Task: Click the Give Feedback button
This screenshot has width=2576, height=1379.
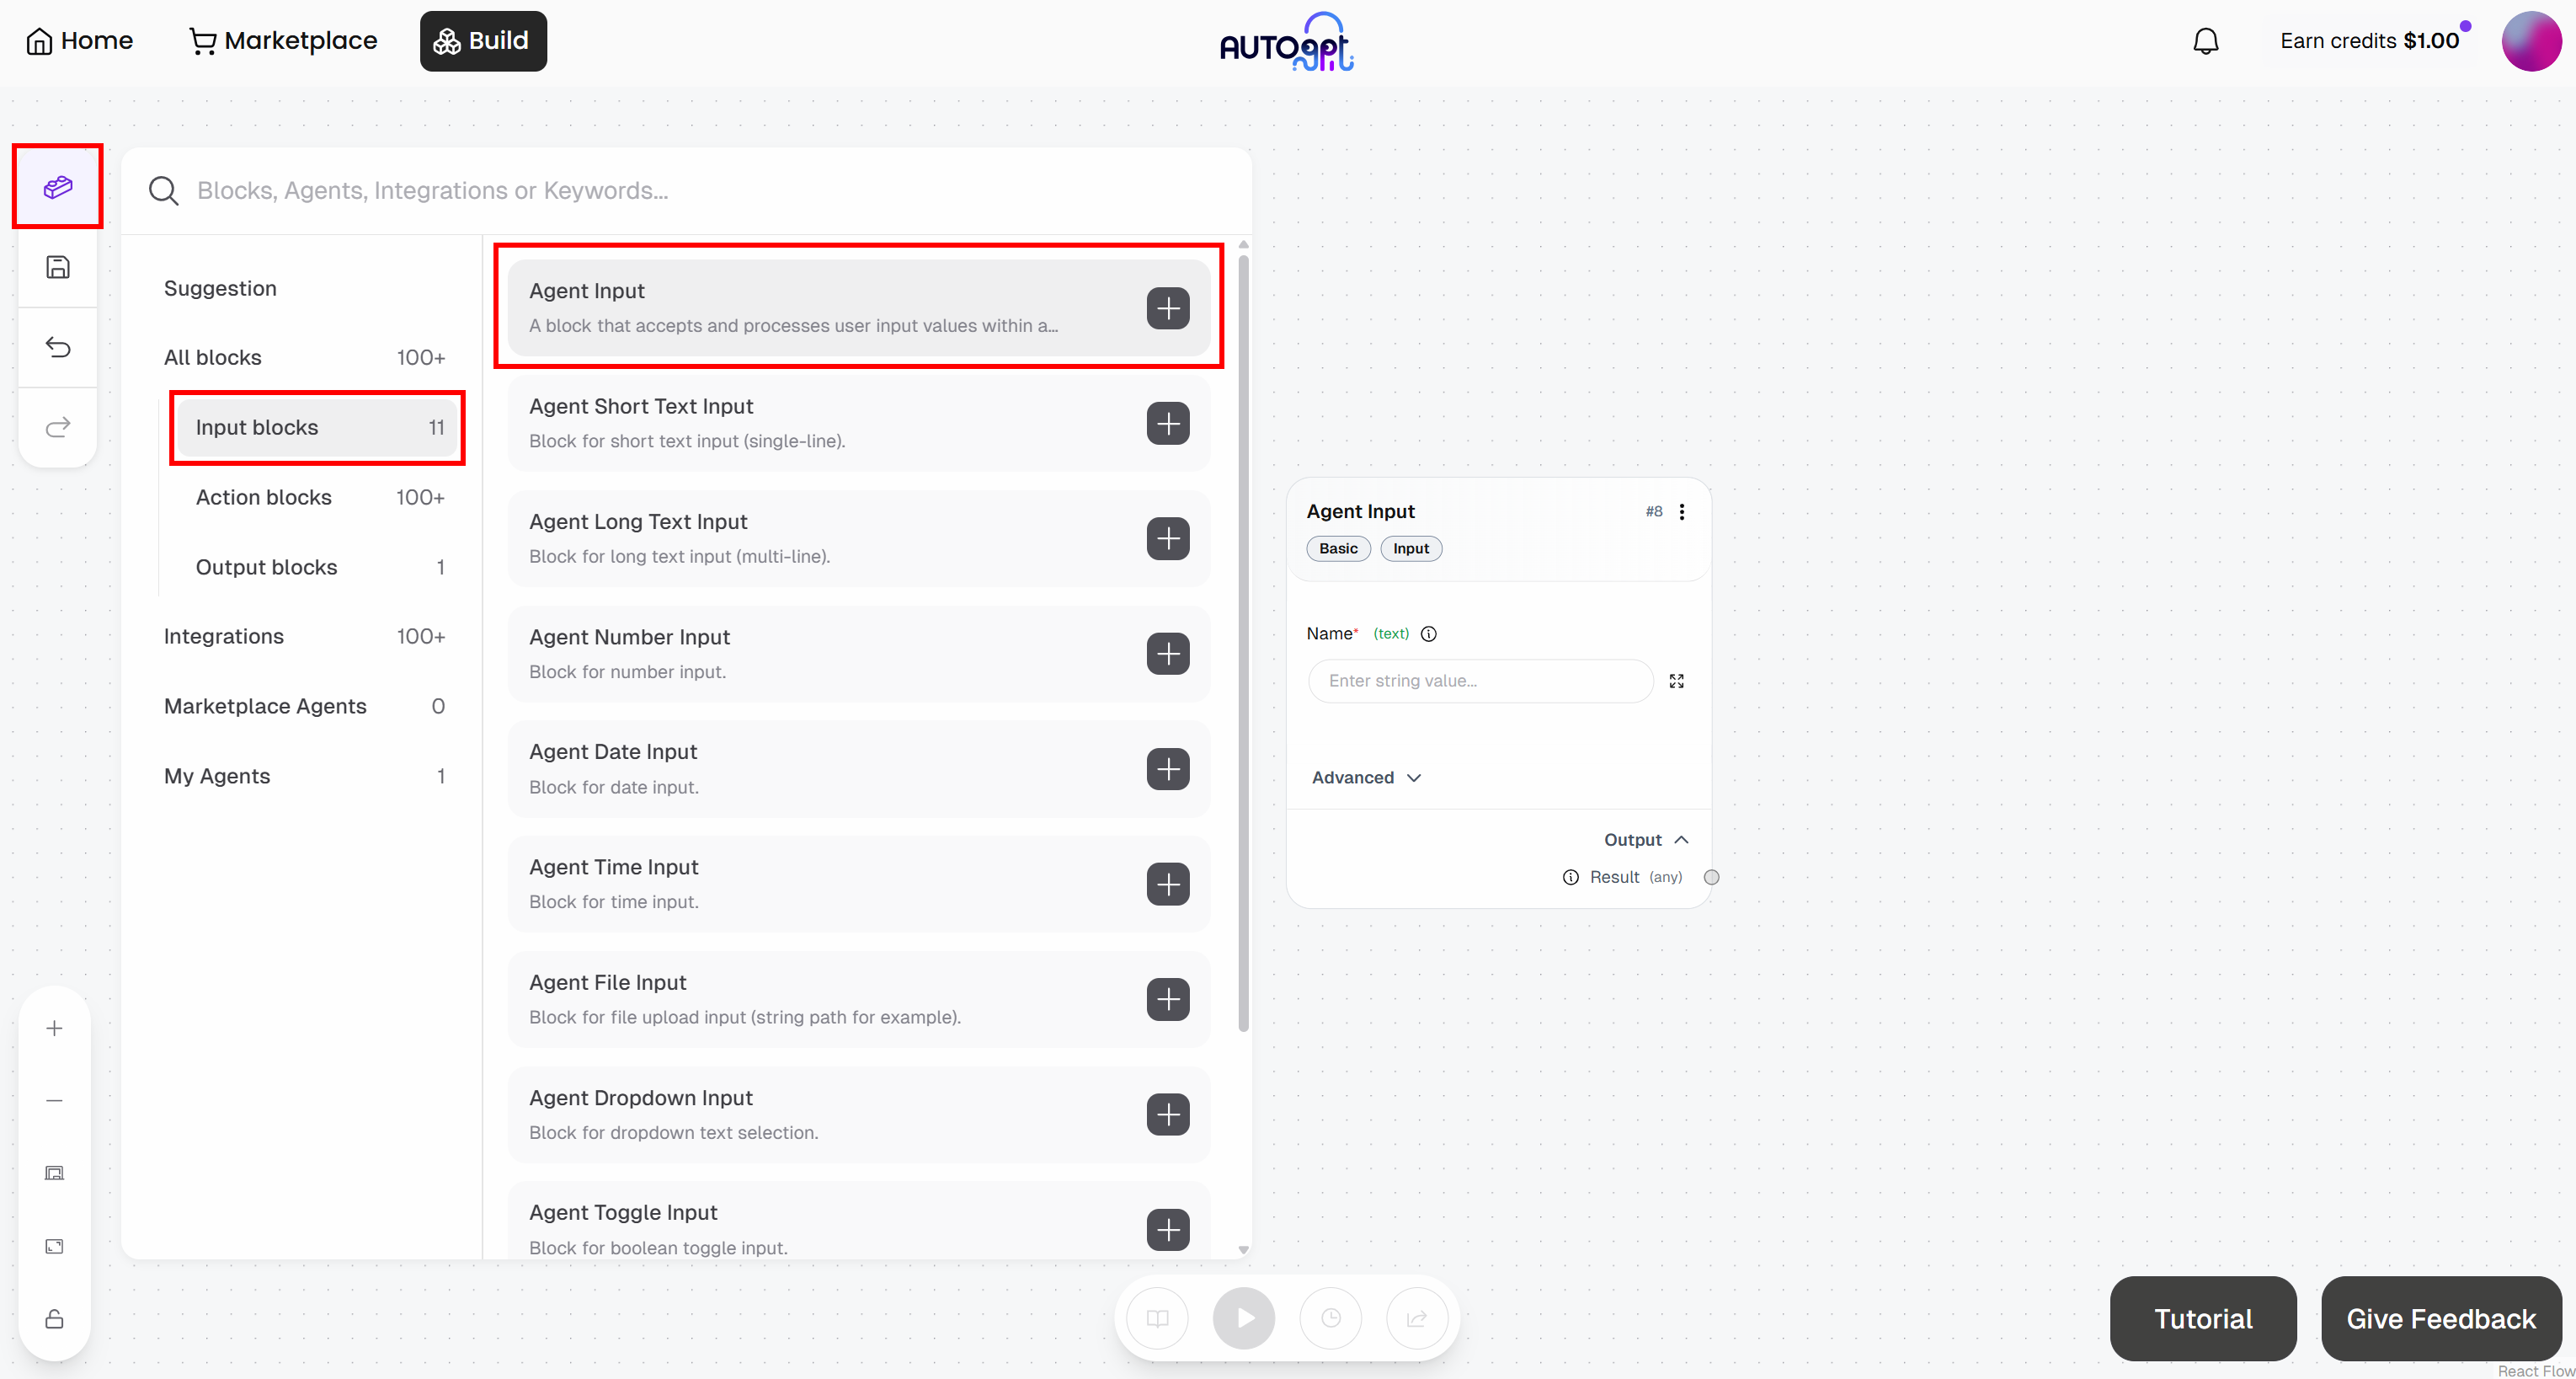Action: pos(2440,1318)
